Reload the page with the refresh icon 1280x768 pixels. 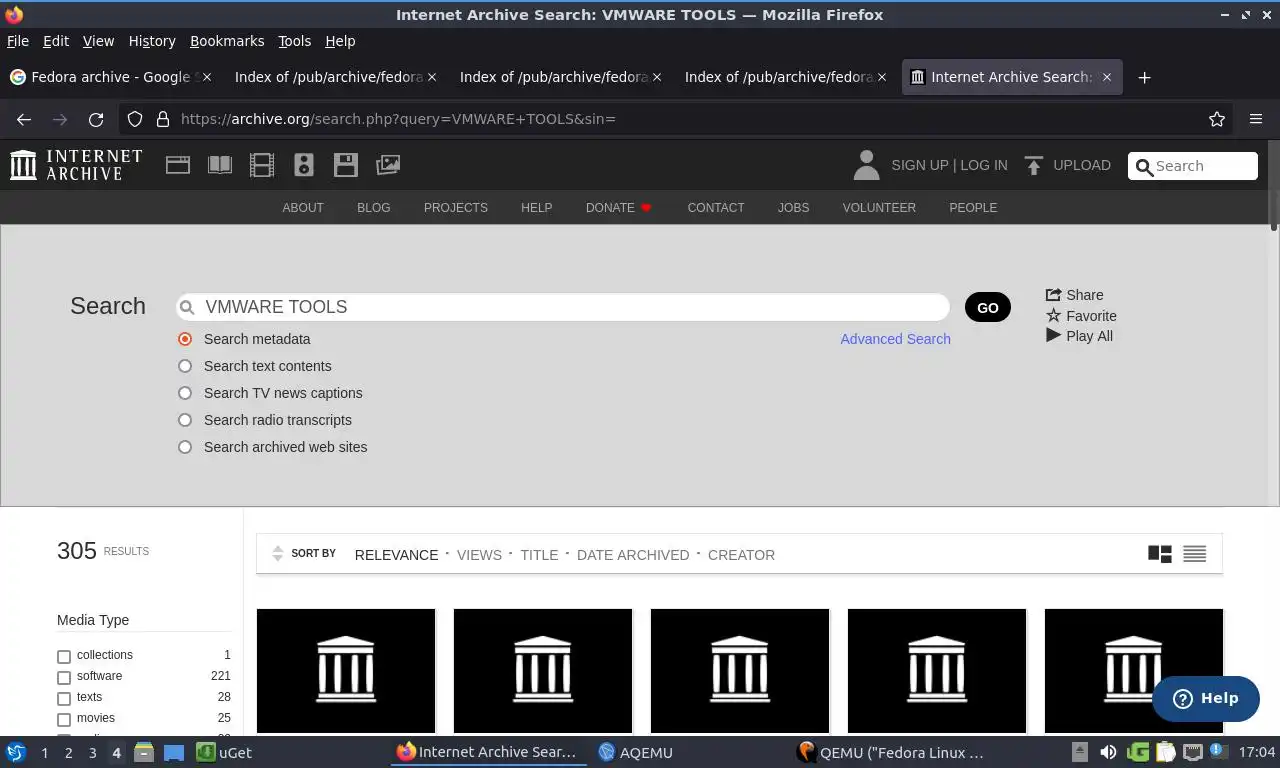(96, 119)
